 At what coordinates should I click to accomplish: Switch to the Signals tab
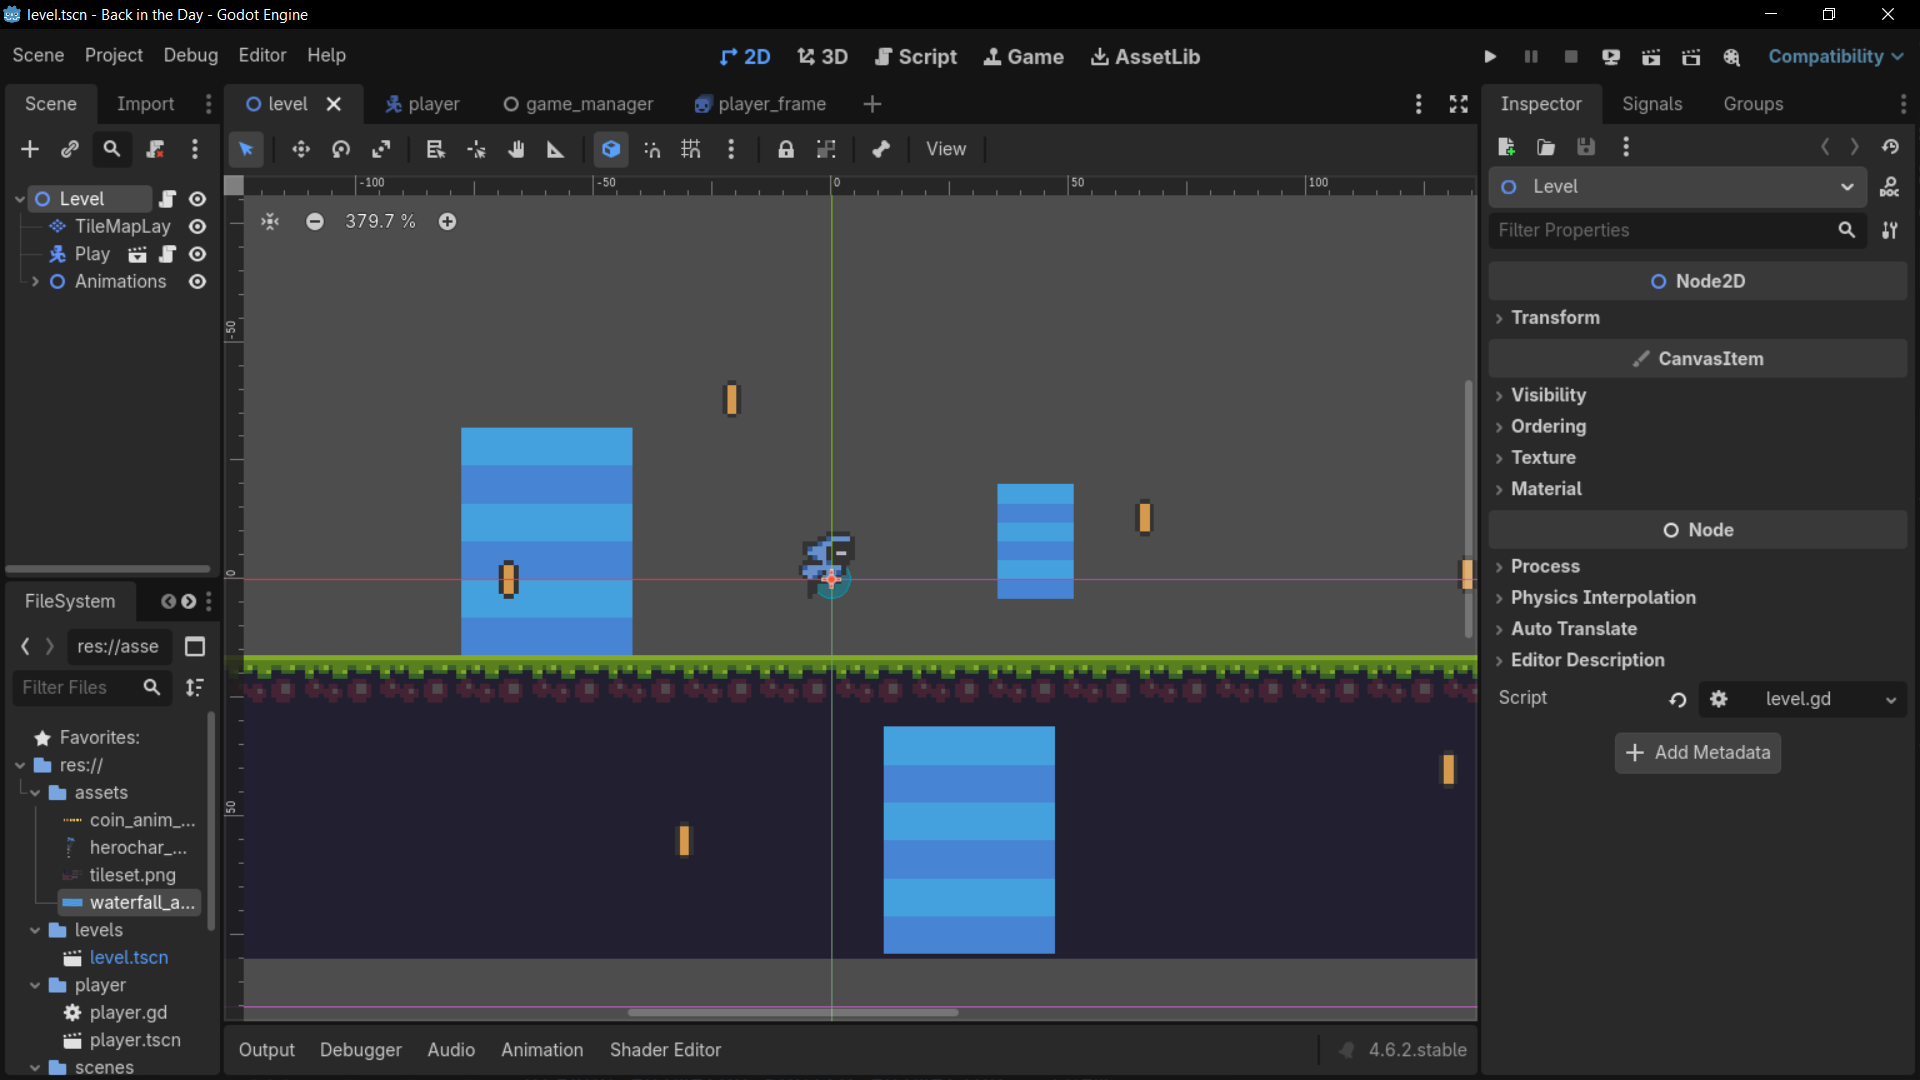click(1651, 104)
